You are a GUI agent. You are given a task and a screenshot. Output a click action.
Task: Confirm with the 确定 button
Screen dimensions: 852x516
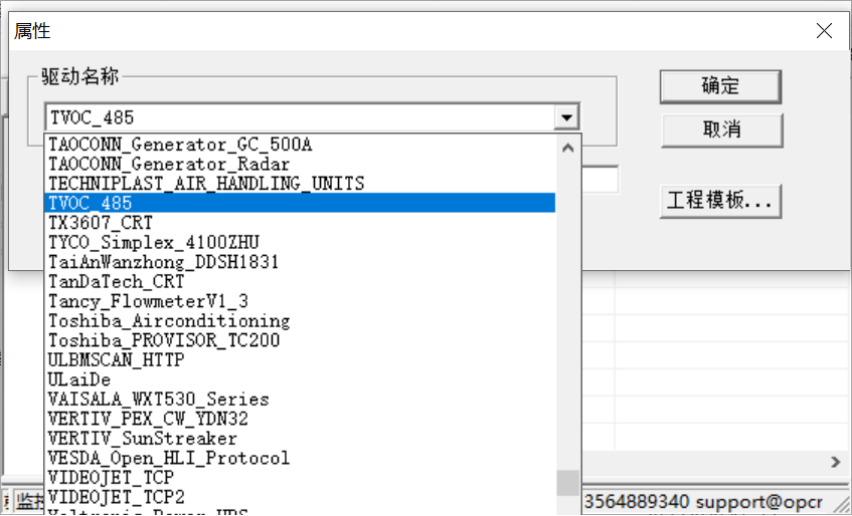(721, 86)
